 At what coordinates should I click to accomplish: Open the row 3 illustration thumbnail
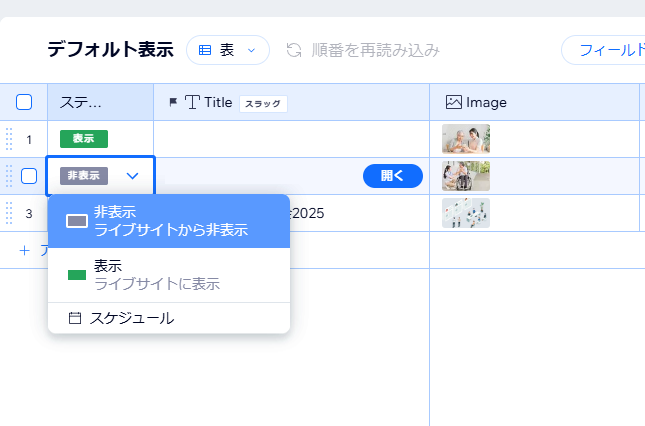pyautogui.click(x=466, y=213)
